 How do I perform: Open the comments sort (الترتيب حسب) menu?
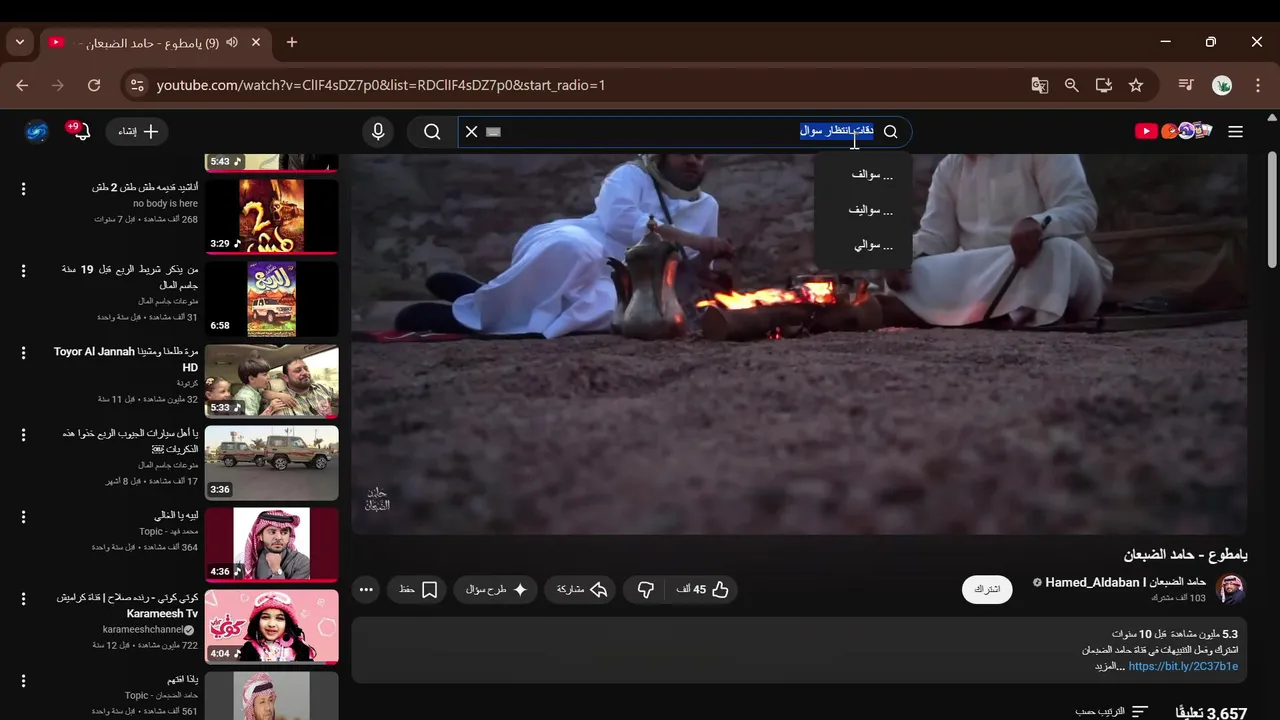click(1112, 712)
